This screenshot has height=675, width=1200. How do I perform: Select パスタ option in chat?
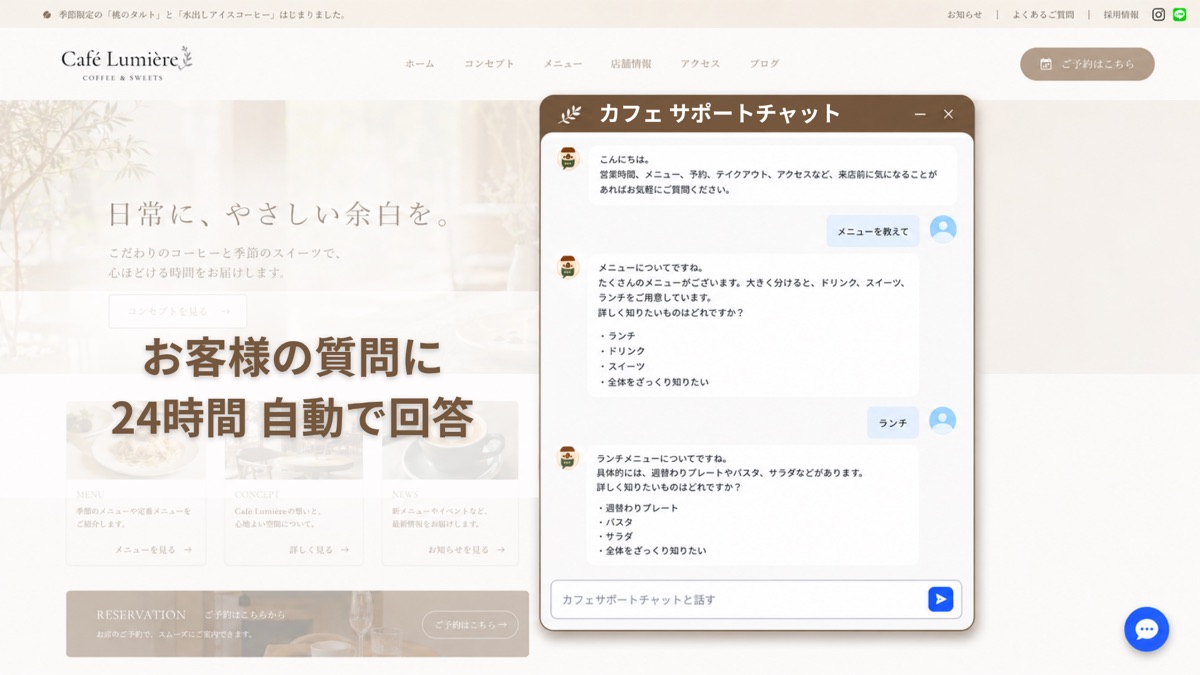click(615, 522)
